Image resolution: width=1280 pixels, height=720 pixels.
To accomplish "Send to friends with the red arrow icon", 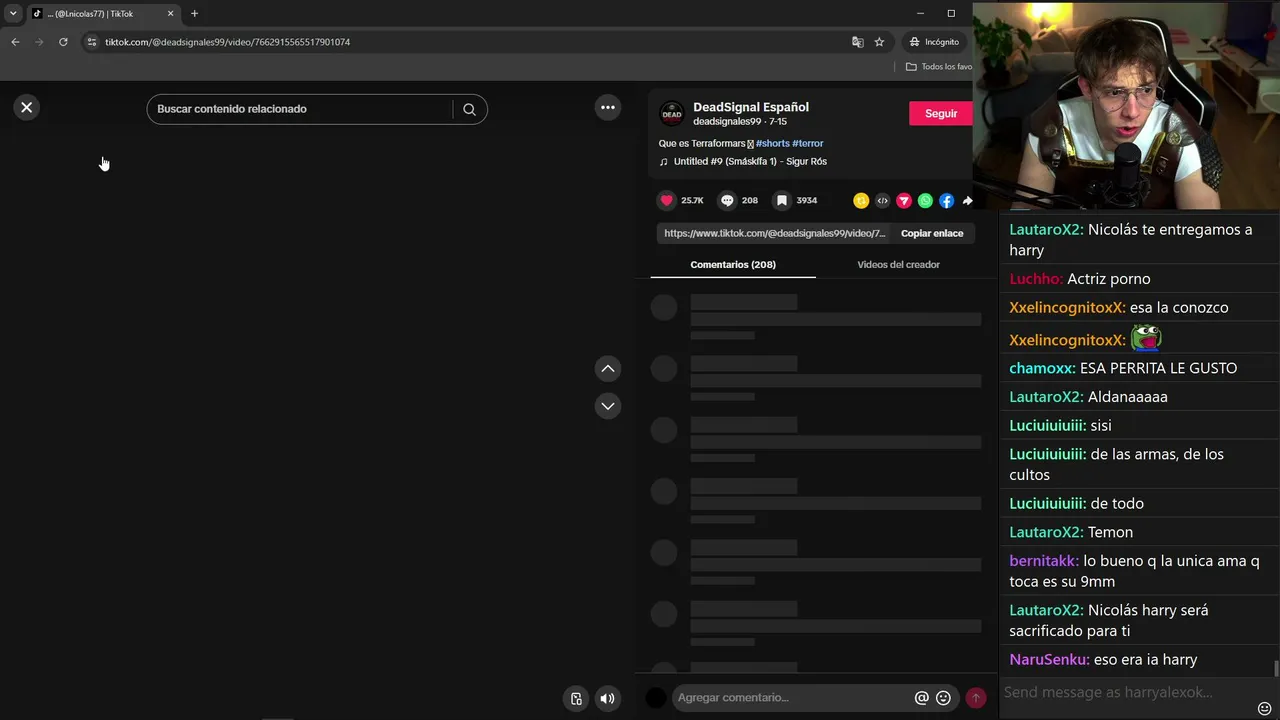I will point(904,201).
